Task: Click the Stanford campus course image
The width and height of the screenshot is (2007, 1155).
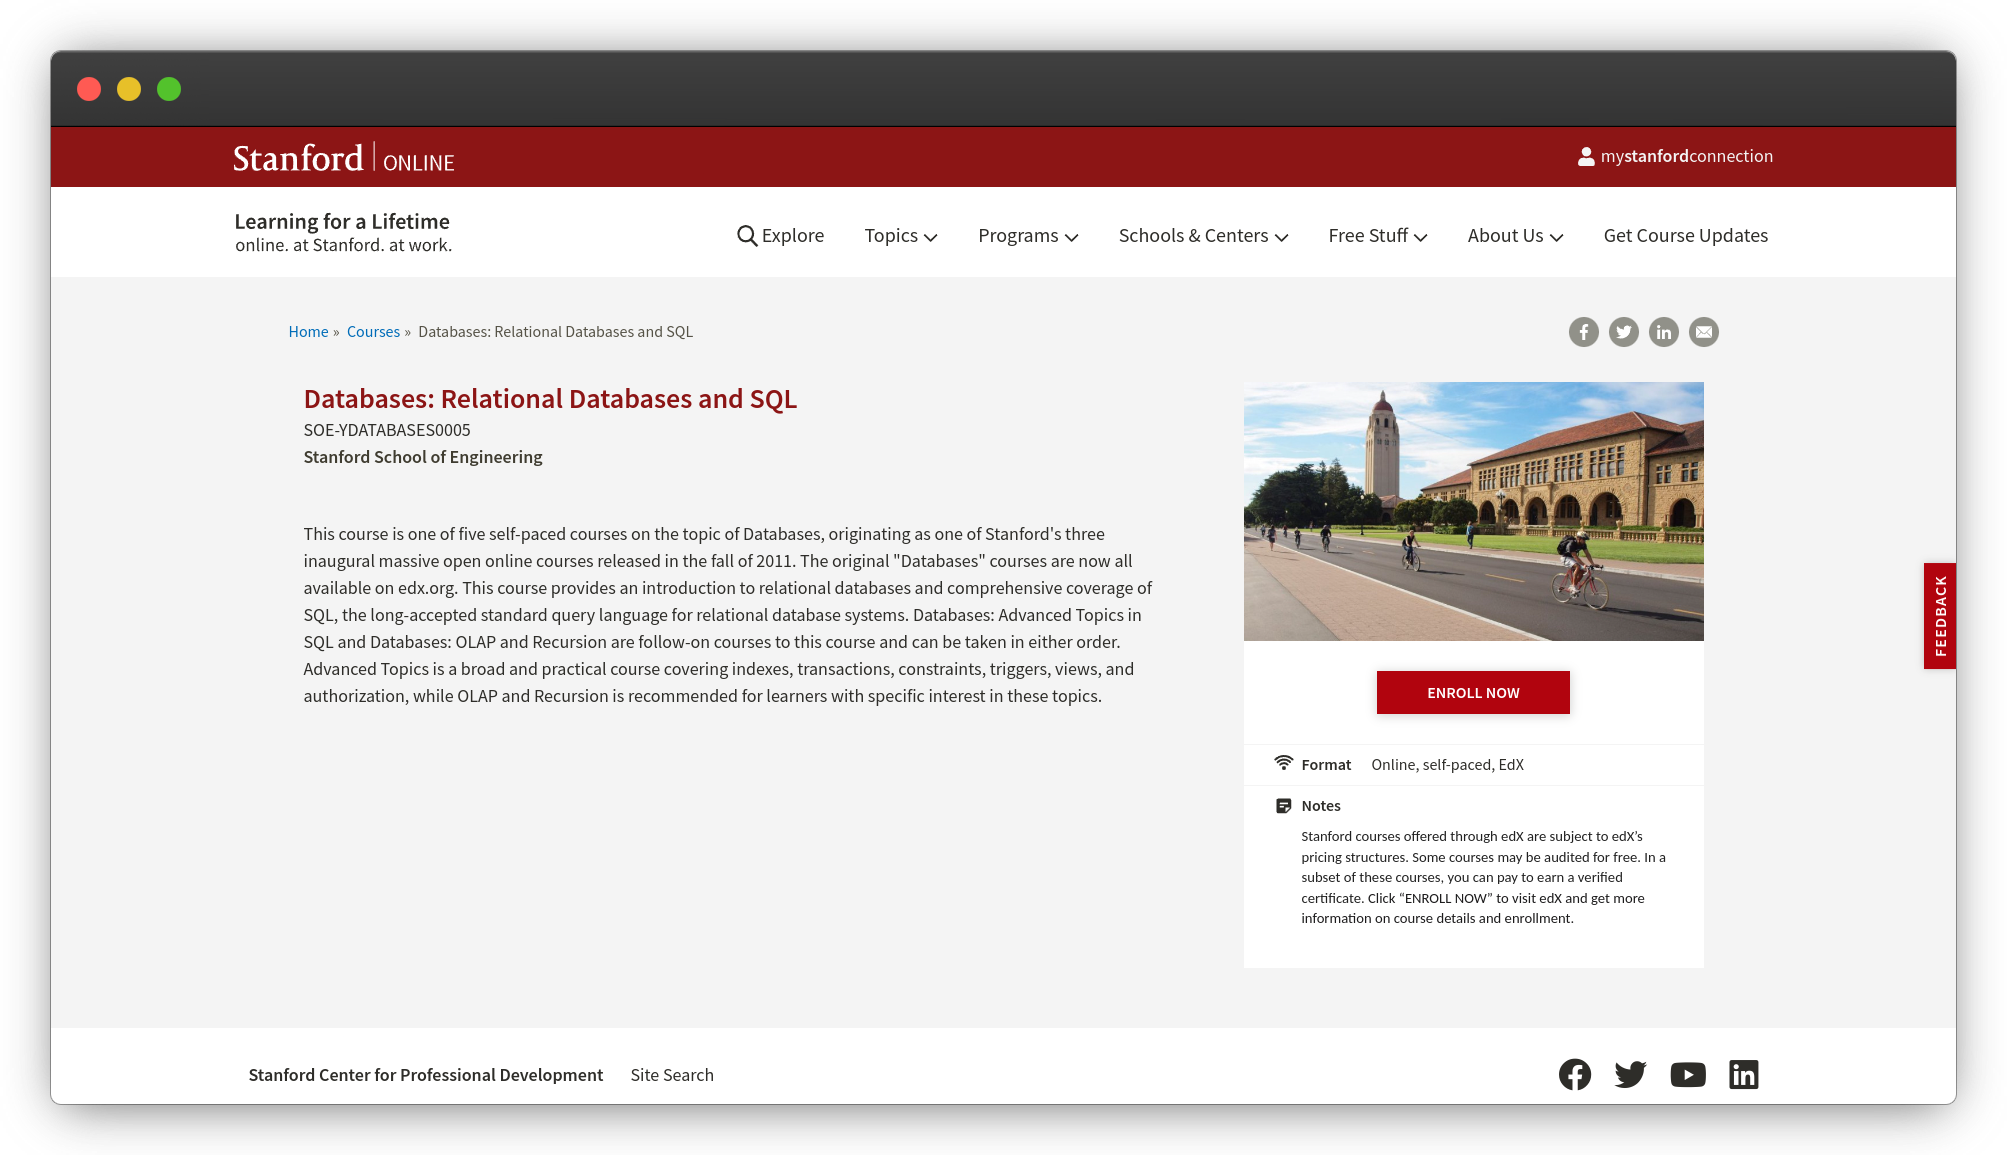Action: (1473, 511)
